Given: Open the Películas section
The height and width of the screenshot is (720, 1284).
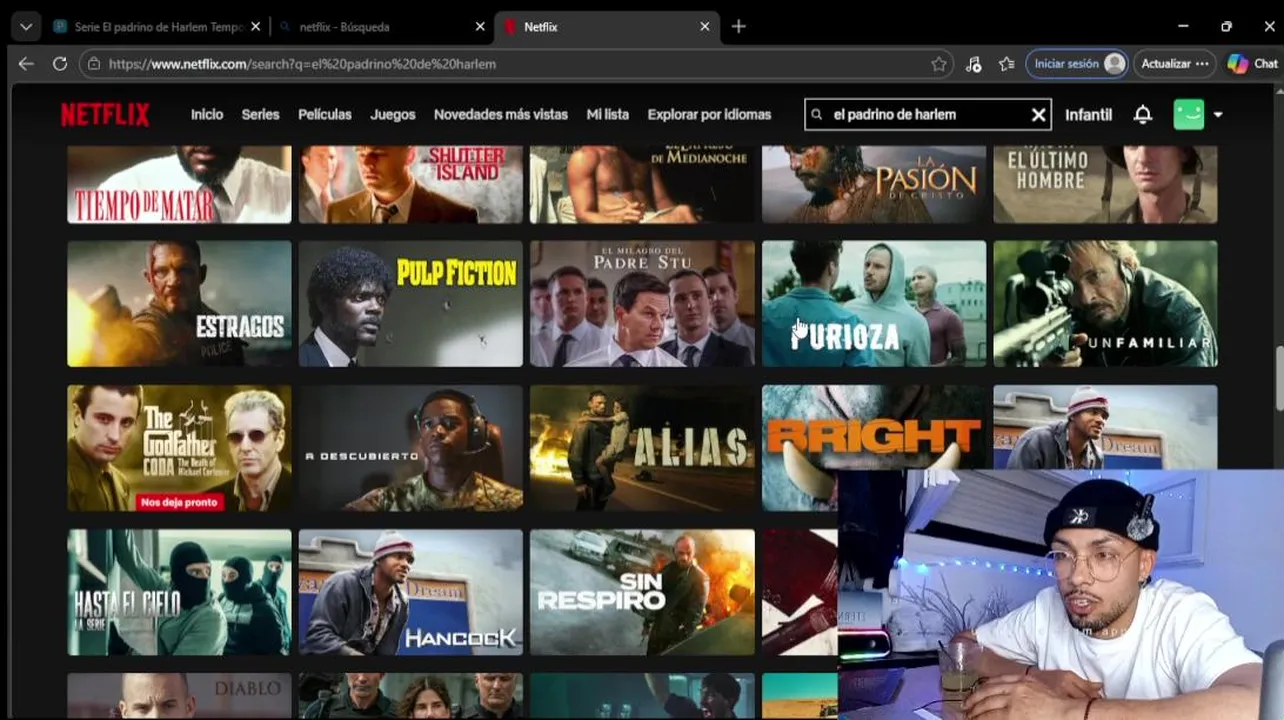Looking at the screenshot, I should (325, 115).
